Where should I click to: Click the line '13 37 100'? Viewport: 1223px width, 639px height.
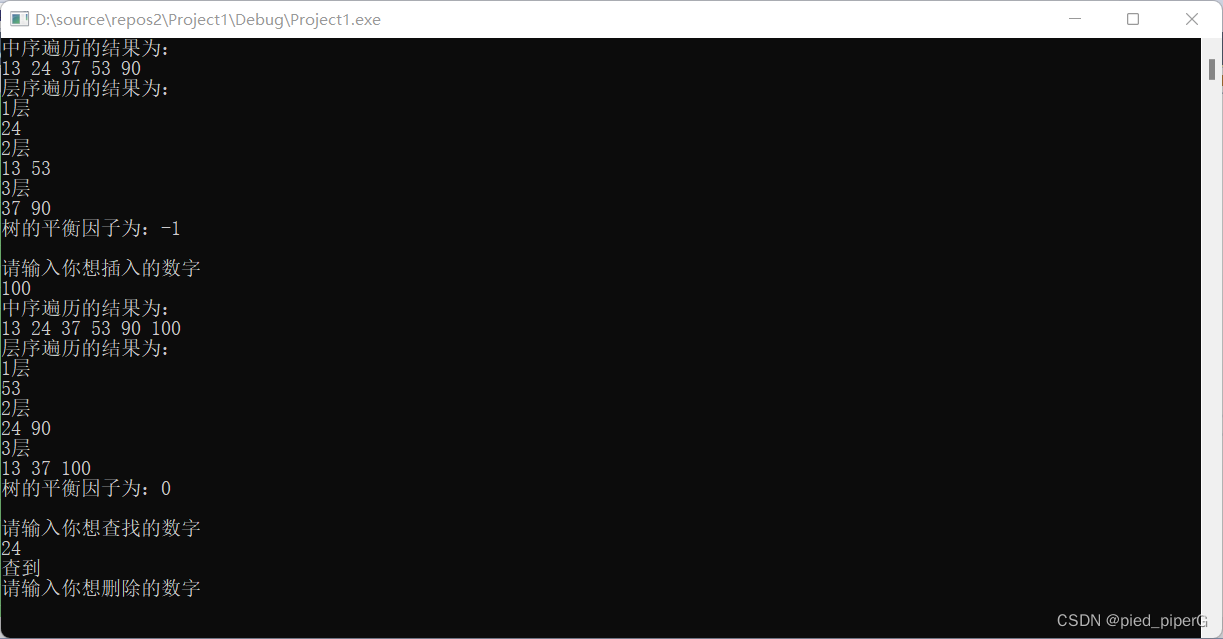46,469
